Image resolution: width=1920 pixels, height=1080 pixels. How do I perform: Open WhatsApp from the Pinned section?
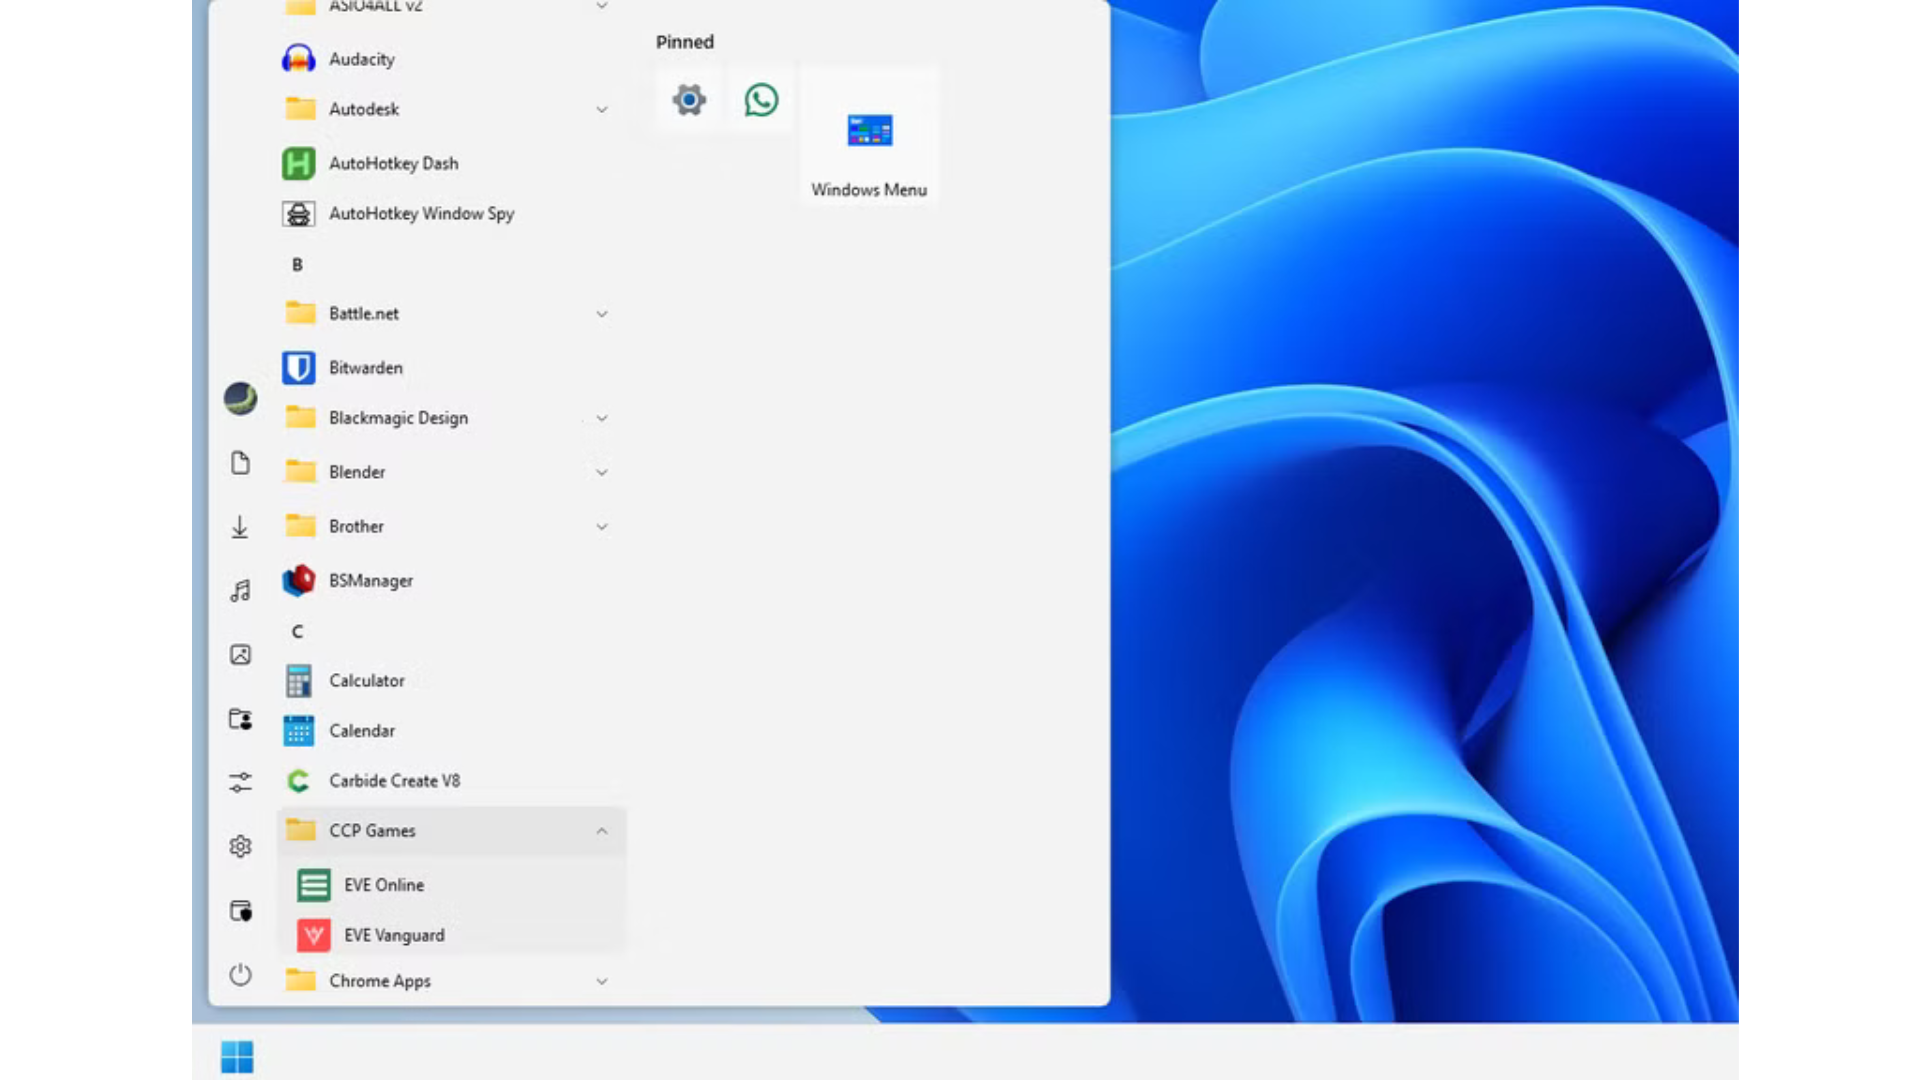point(760,100)
